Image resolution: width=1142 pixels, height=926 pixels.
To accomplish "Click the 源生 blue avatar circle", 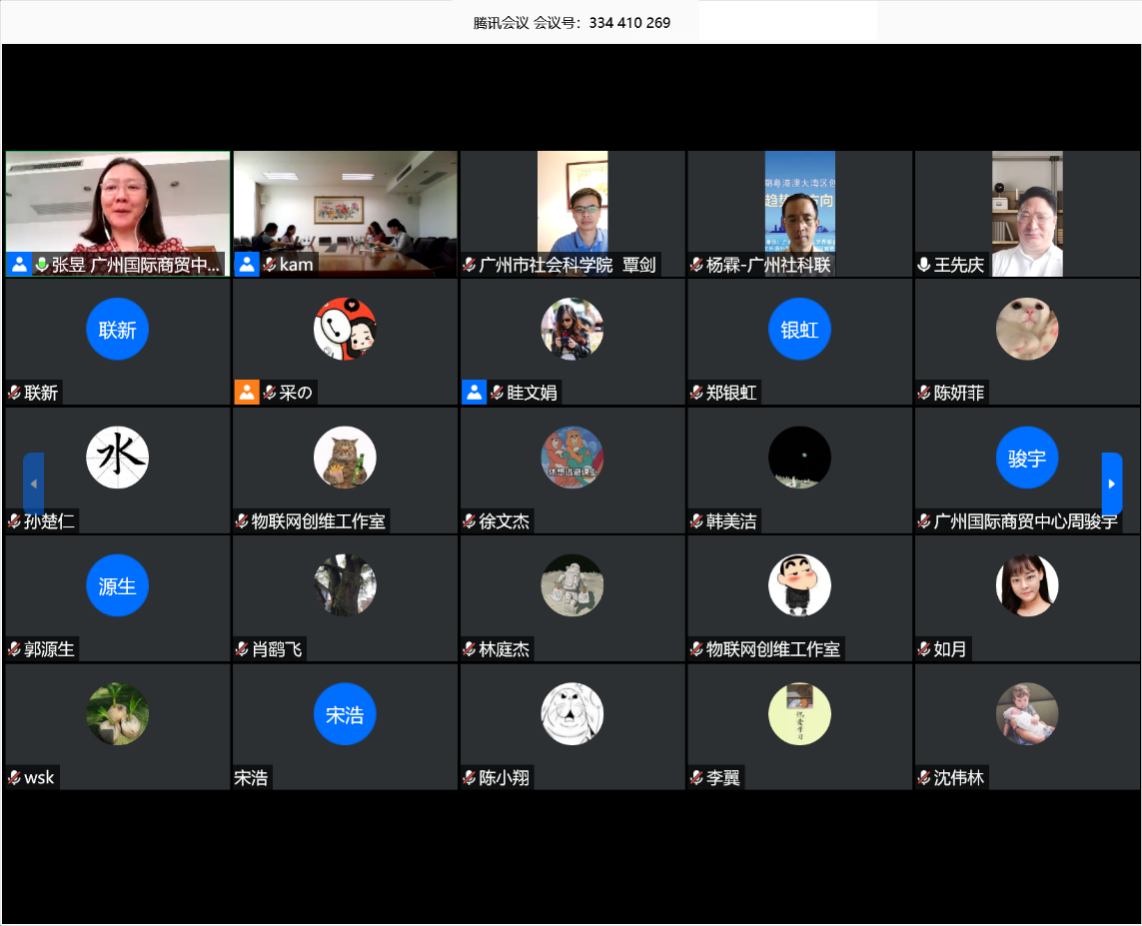I will click(117, 585).
